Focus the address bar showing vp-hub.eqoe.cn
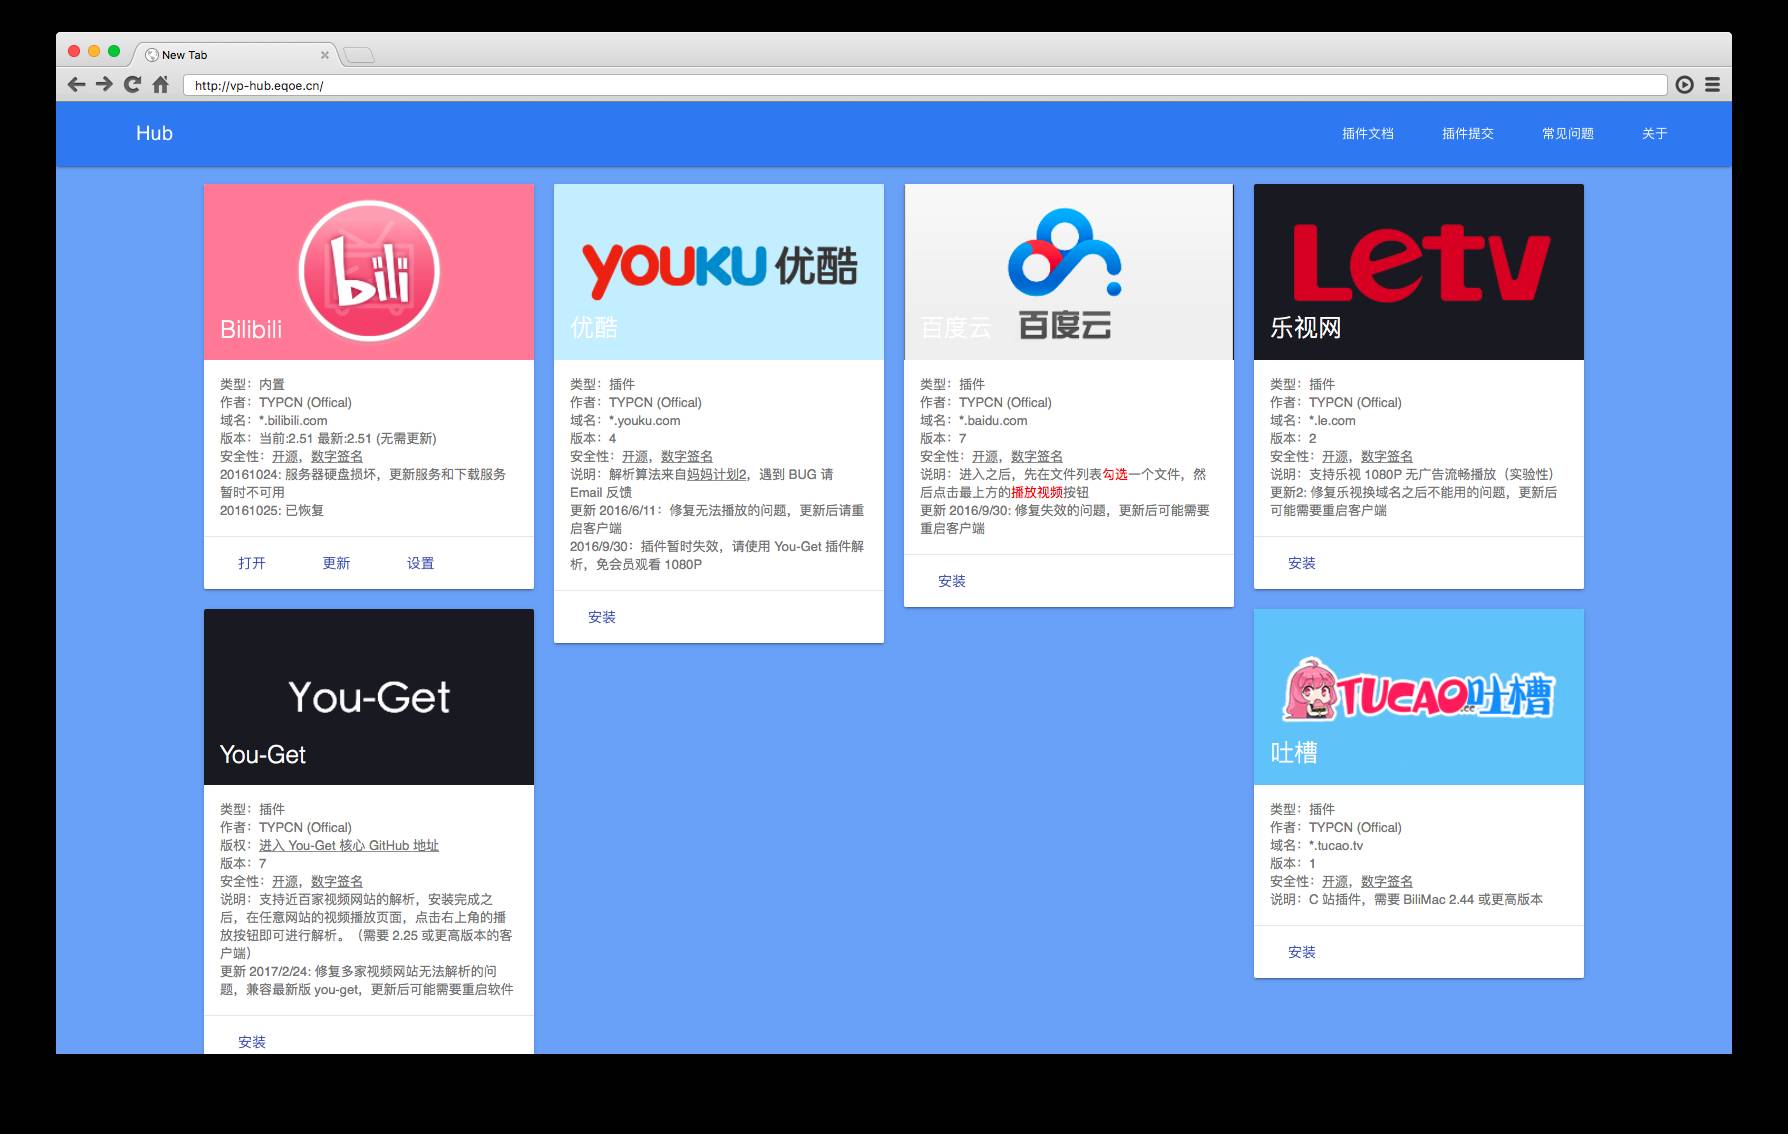 (x=924, y=86)
